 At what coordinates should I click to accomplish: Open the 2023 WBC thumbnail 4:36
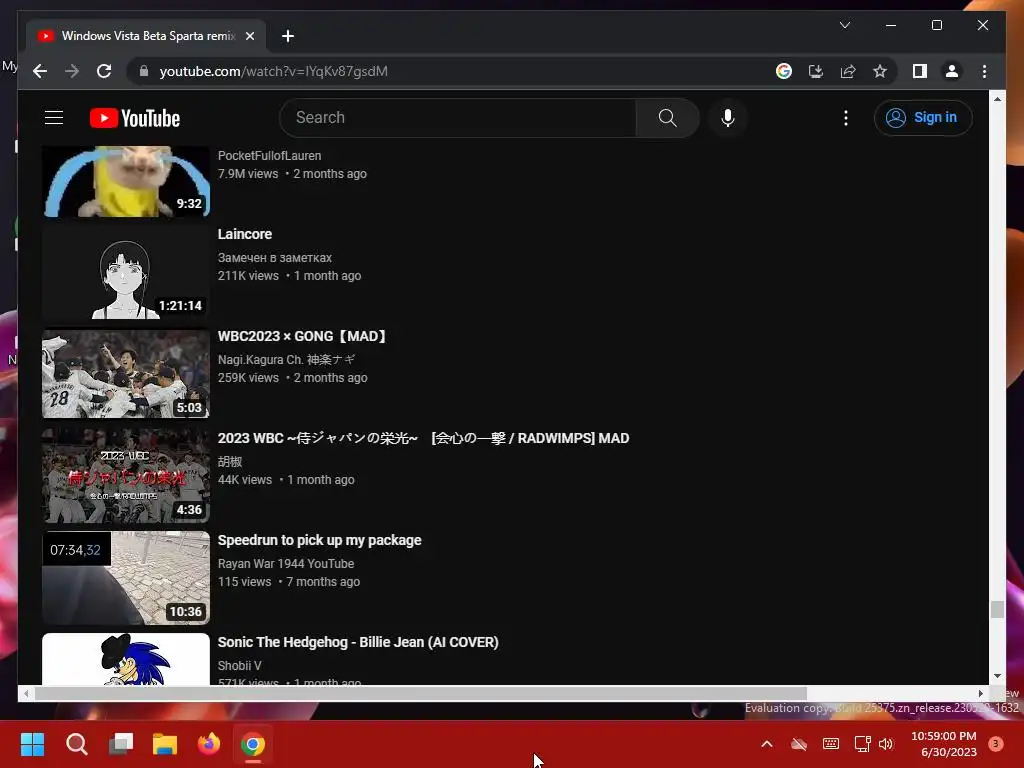[126, 475]
